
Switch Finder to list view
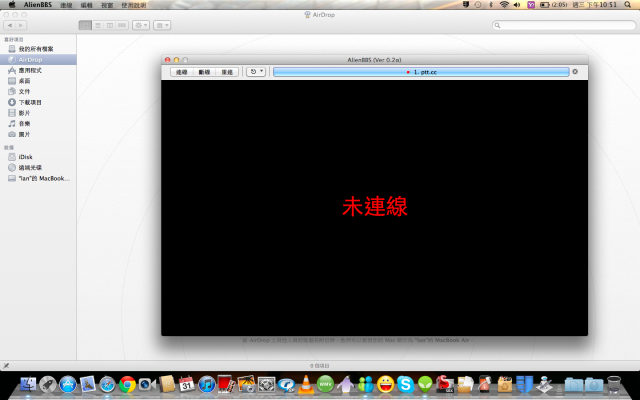98,25
